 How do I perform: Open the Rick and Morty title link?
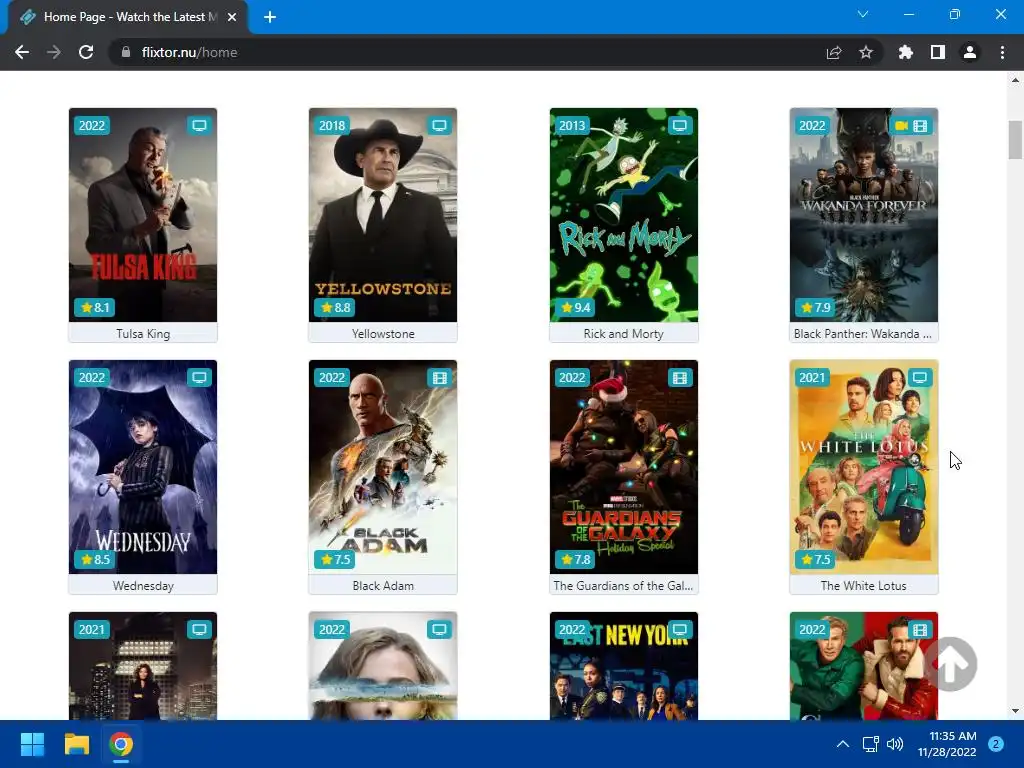click(624, 334)
